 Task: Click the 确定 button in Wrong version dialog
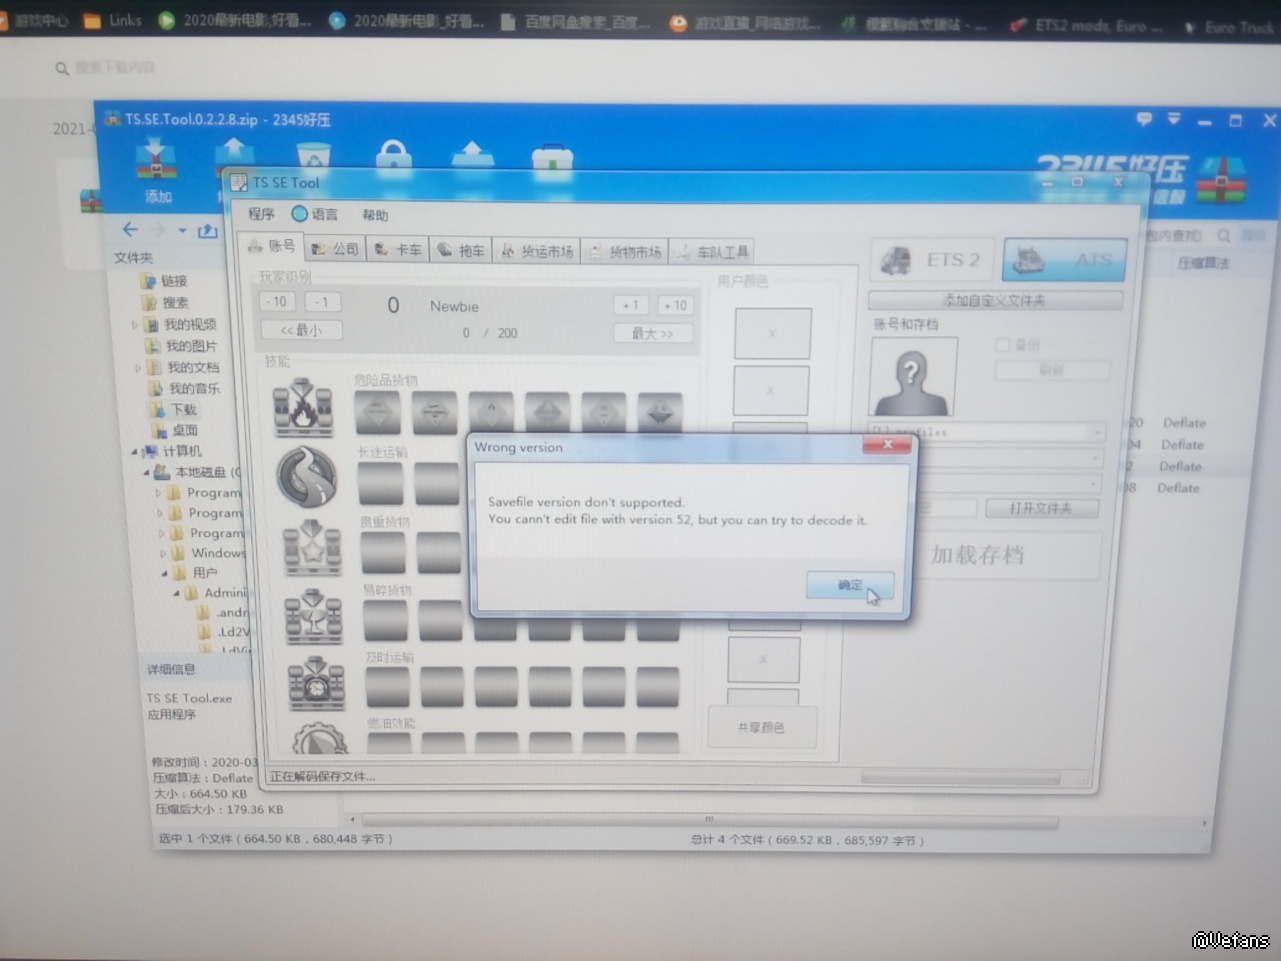pyautogui.click(x=850, y=585)
